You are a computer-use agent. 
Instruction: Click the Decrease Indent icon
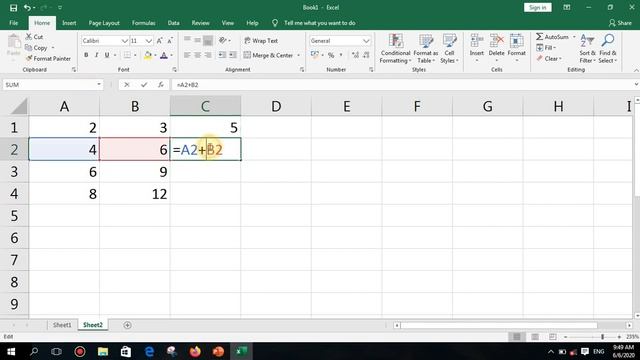[x=222, y=55]
